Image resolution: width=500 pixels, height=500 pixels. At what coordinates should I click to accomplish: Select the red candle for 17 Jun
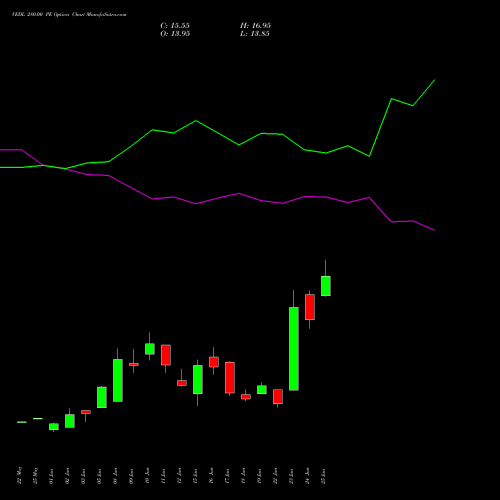(230, 378)
